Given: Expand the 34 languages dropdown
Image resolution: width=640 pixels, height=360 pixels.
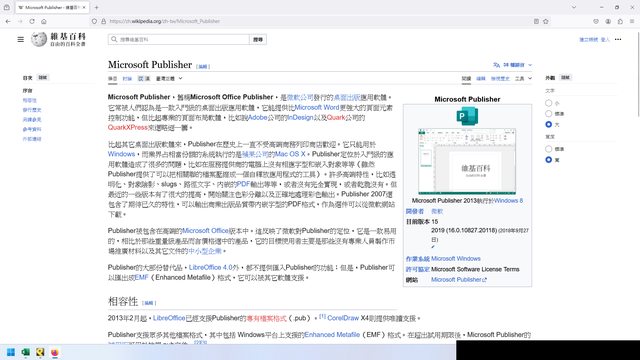Looking at the screenshot, I should click(x=513, y=65).
